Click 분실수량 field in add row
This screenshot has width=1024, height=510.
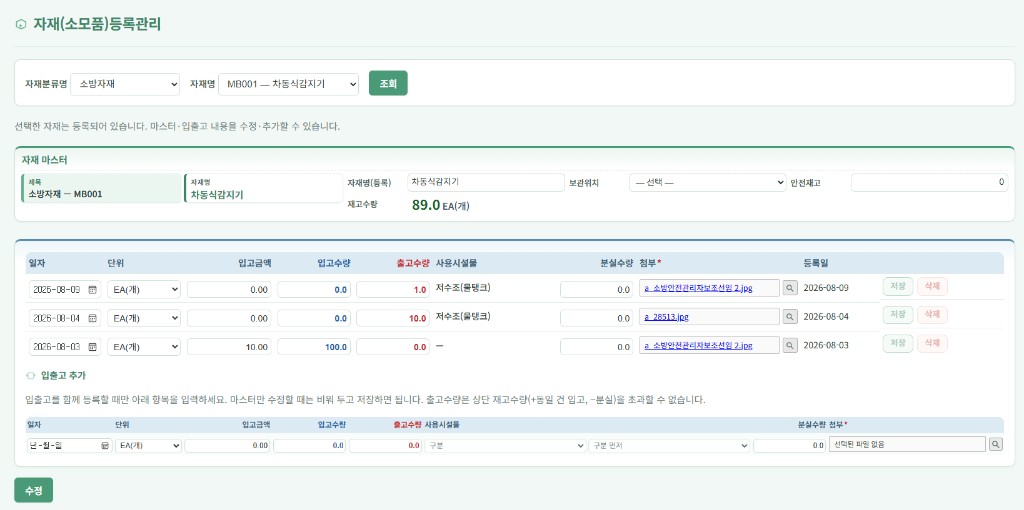click(790, 445)
